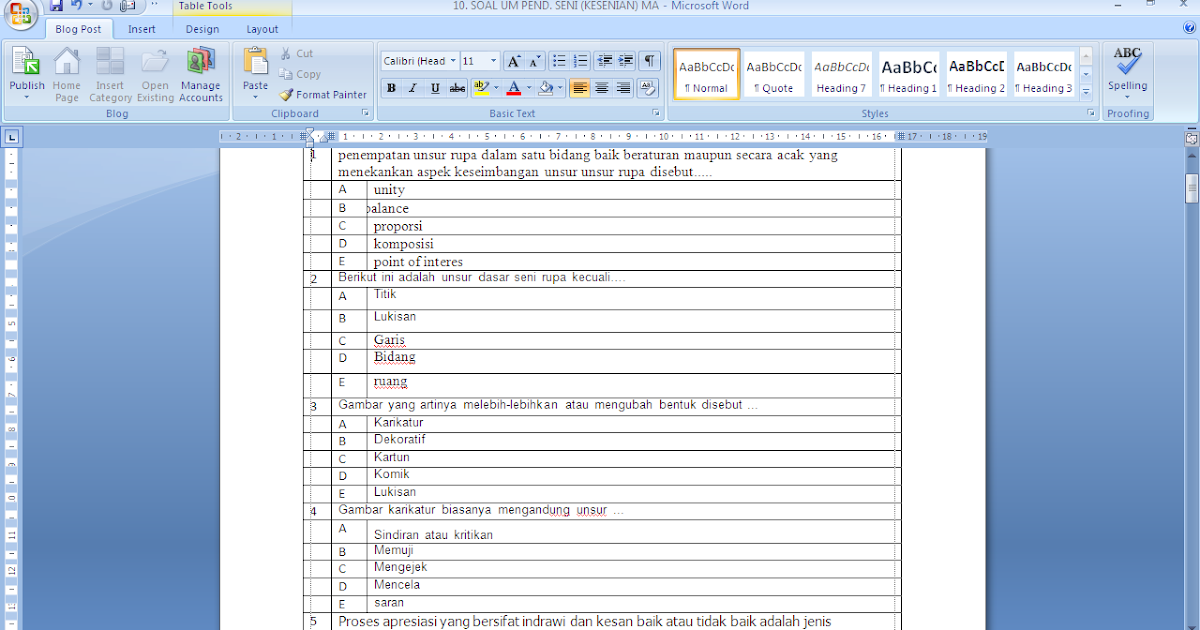Open the font size dropdown

pyautogui.click(x=493, y=61)
